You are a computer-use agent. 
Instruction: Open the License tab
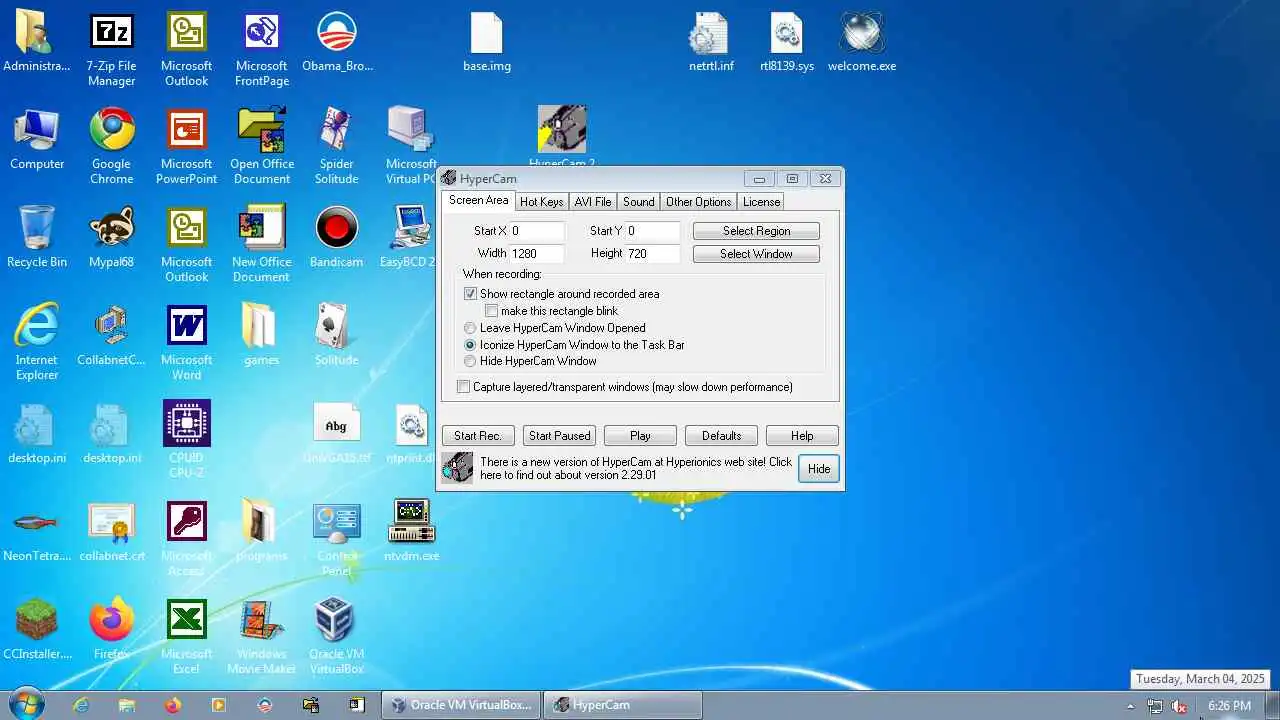coord(761,202)
